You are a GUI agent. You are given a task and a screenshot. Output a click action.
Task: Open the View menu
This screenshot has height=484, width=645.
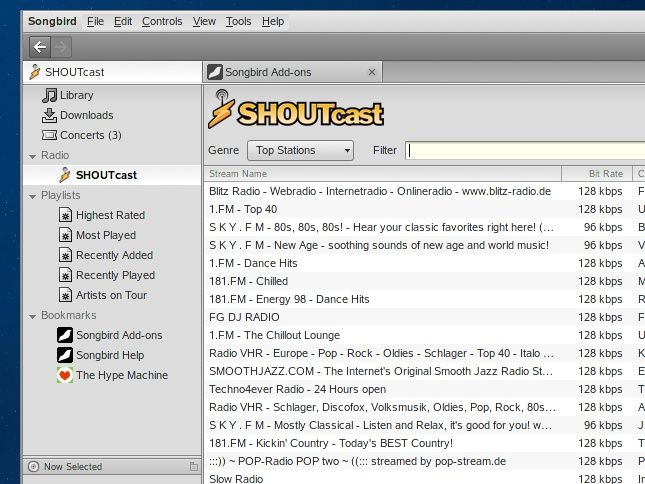click(x=204, y=21)
